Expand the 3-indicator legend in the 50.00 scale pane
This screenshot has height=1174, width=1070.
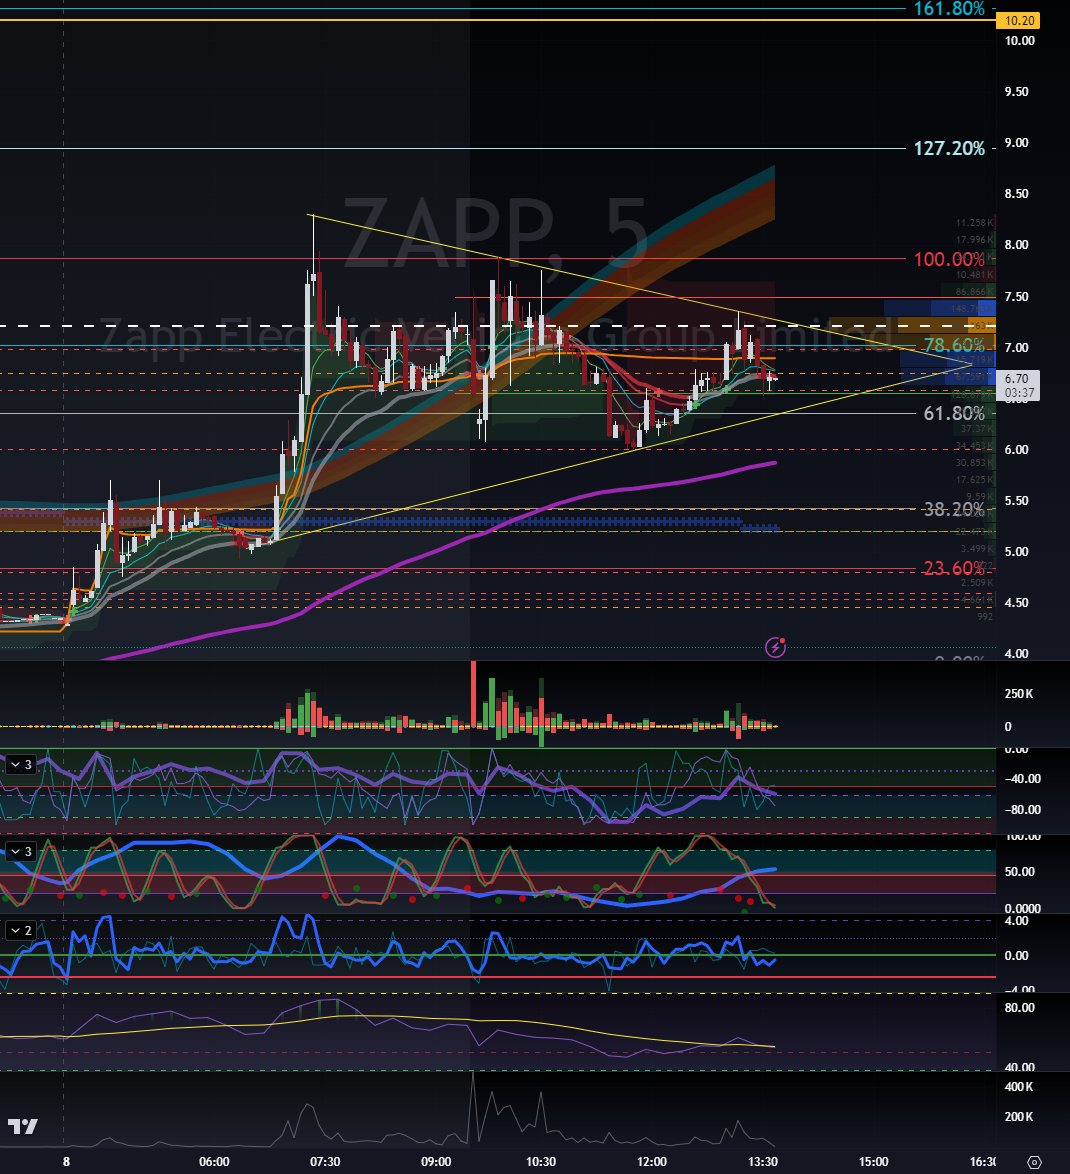pos(21,851)
